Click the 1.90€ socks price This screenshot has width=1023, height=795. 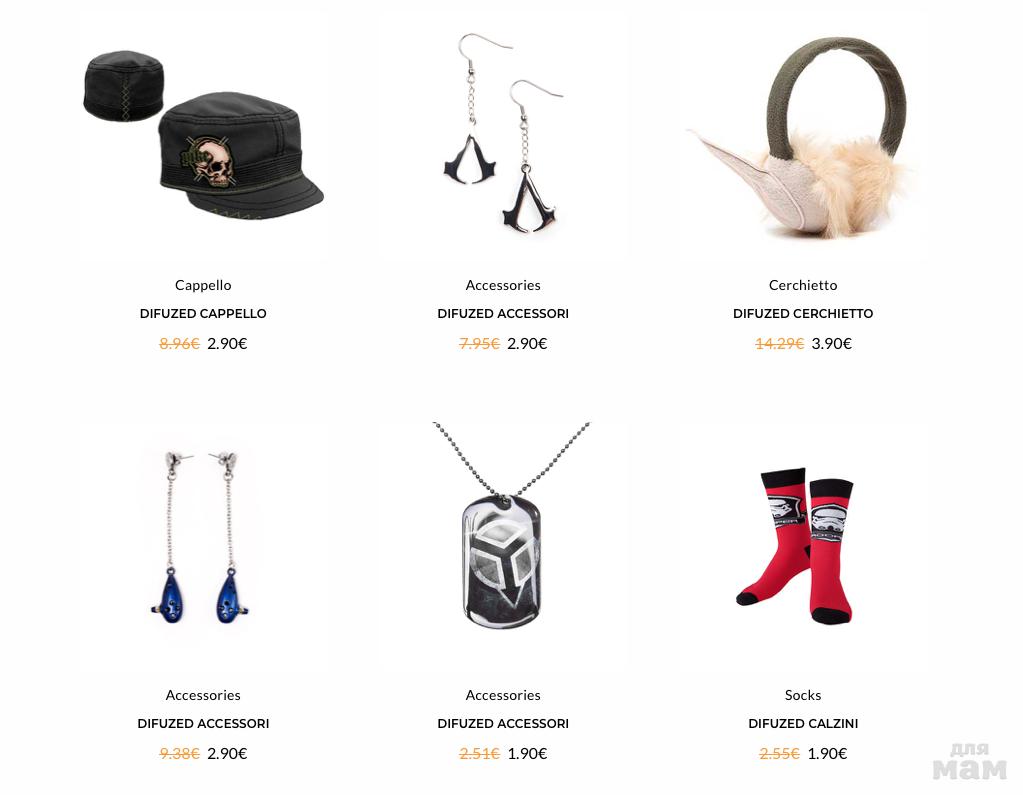point(827,754)
